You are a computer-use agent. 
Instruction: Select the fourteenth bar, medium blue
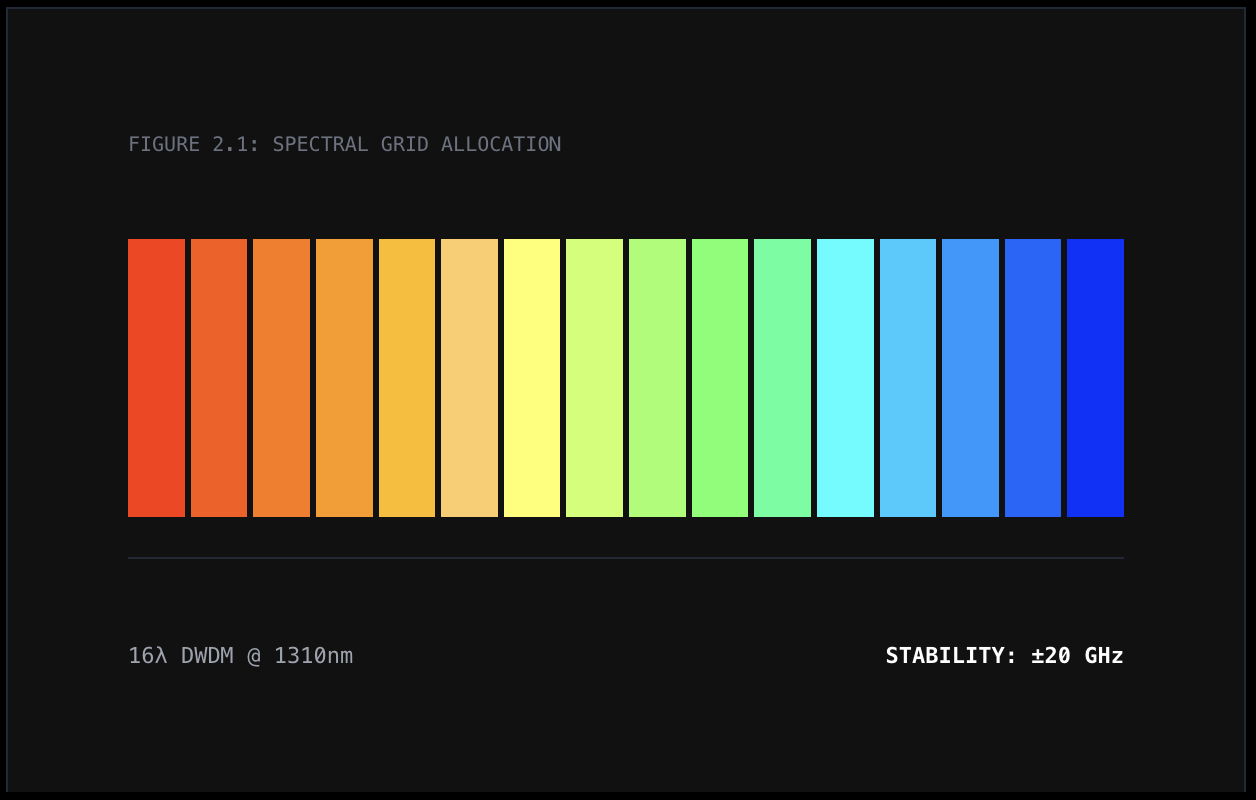point(970,378)
